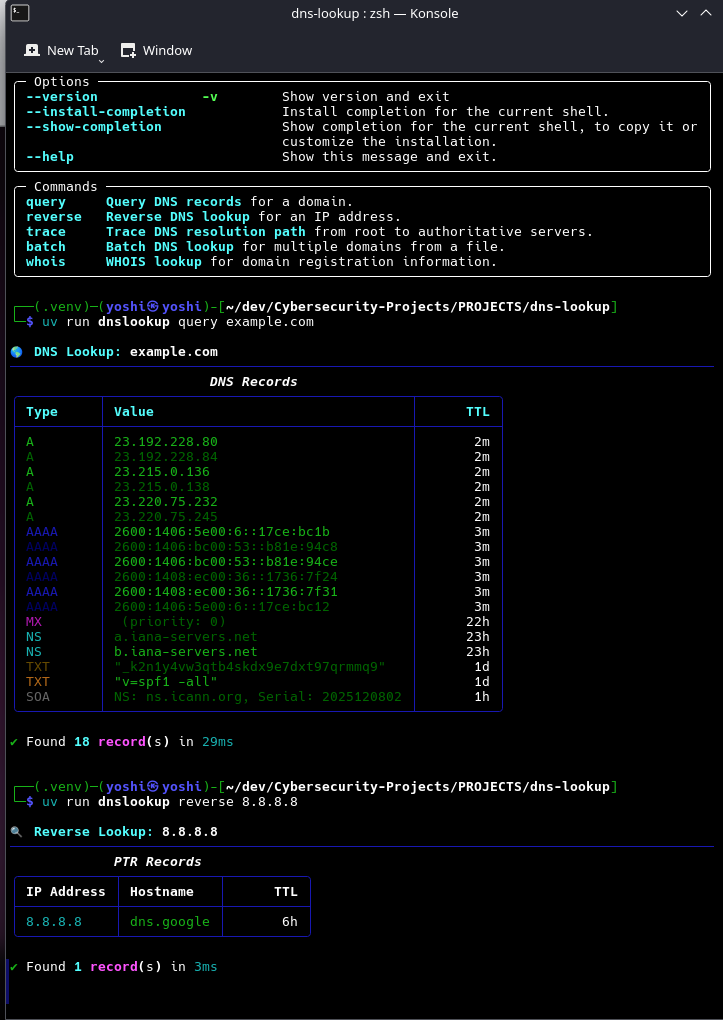Click the TTL header in DNS Records table
The height and width of the screenshot is (1020, 723).
point(478,412)
